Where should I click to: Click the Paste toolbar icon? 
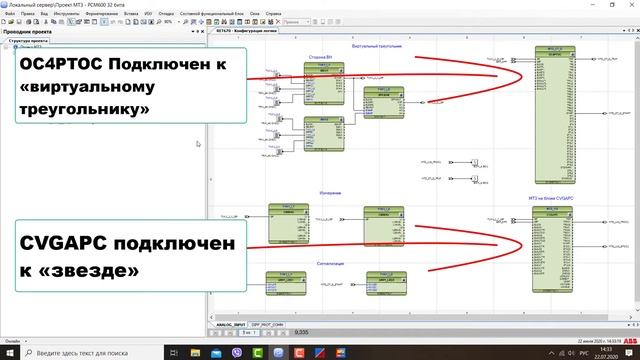[61, 22]
